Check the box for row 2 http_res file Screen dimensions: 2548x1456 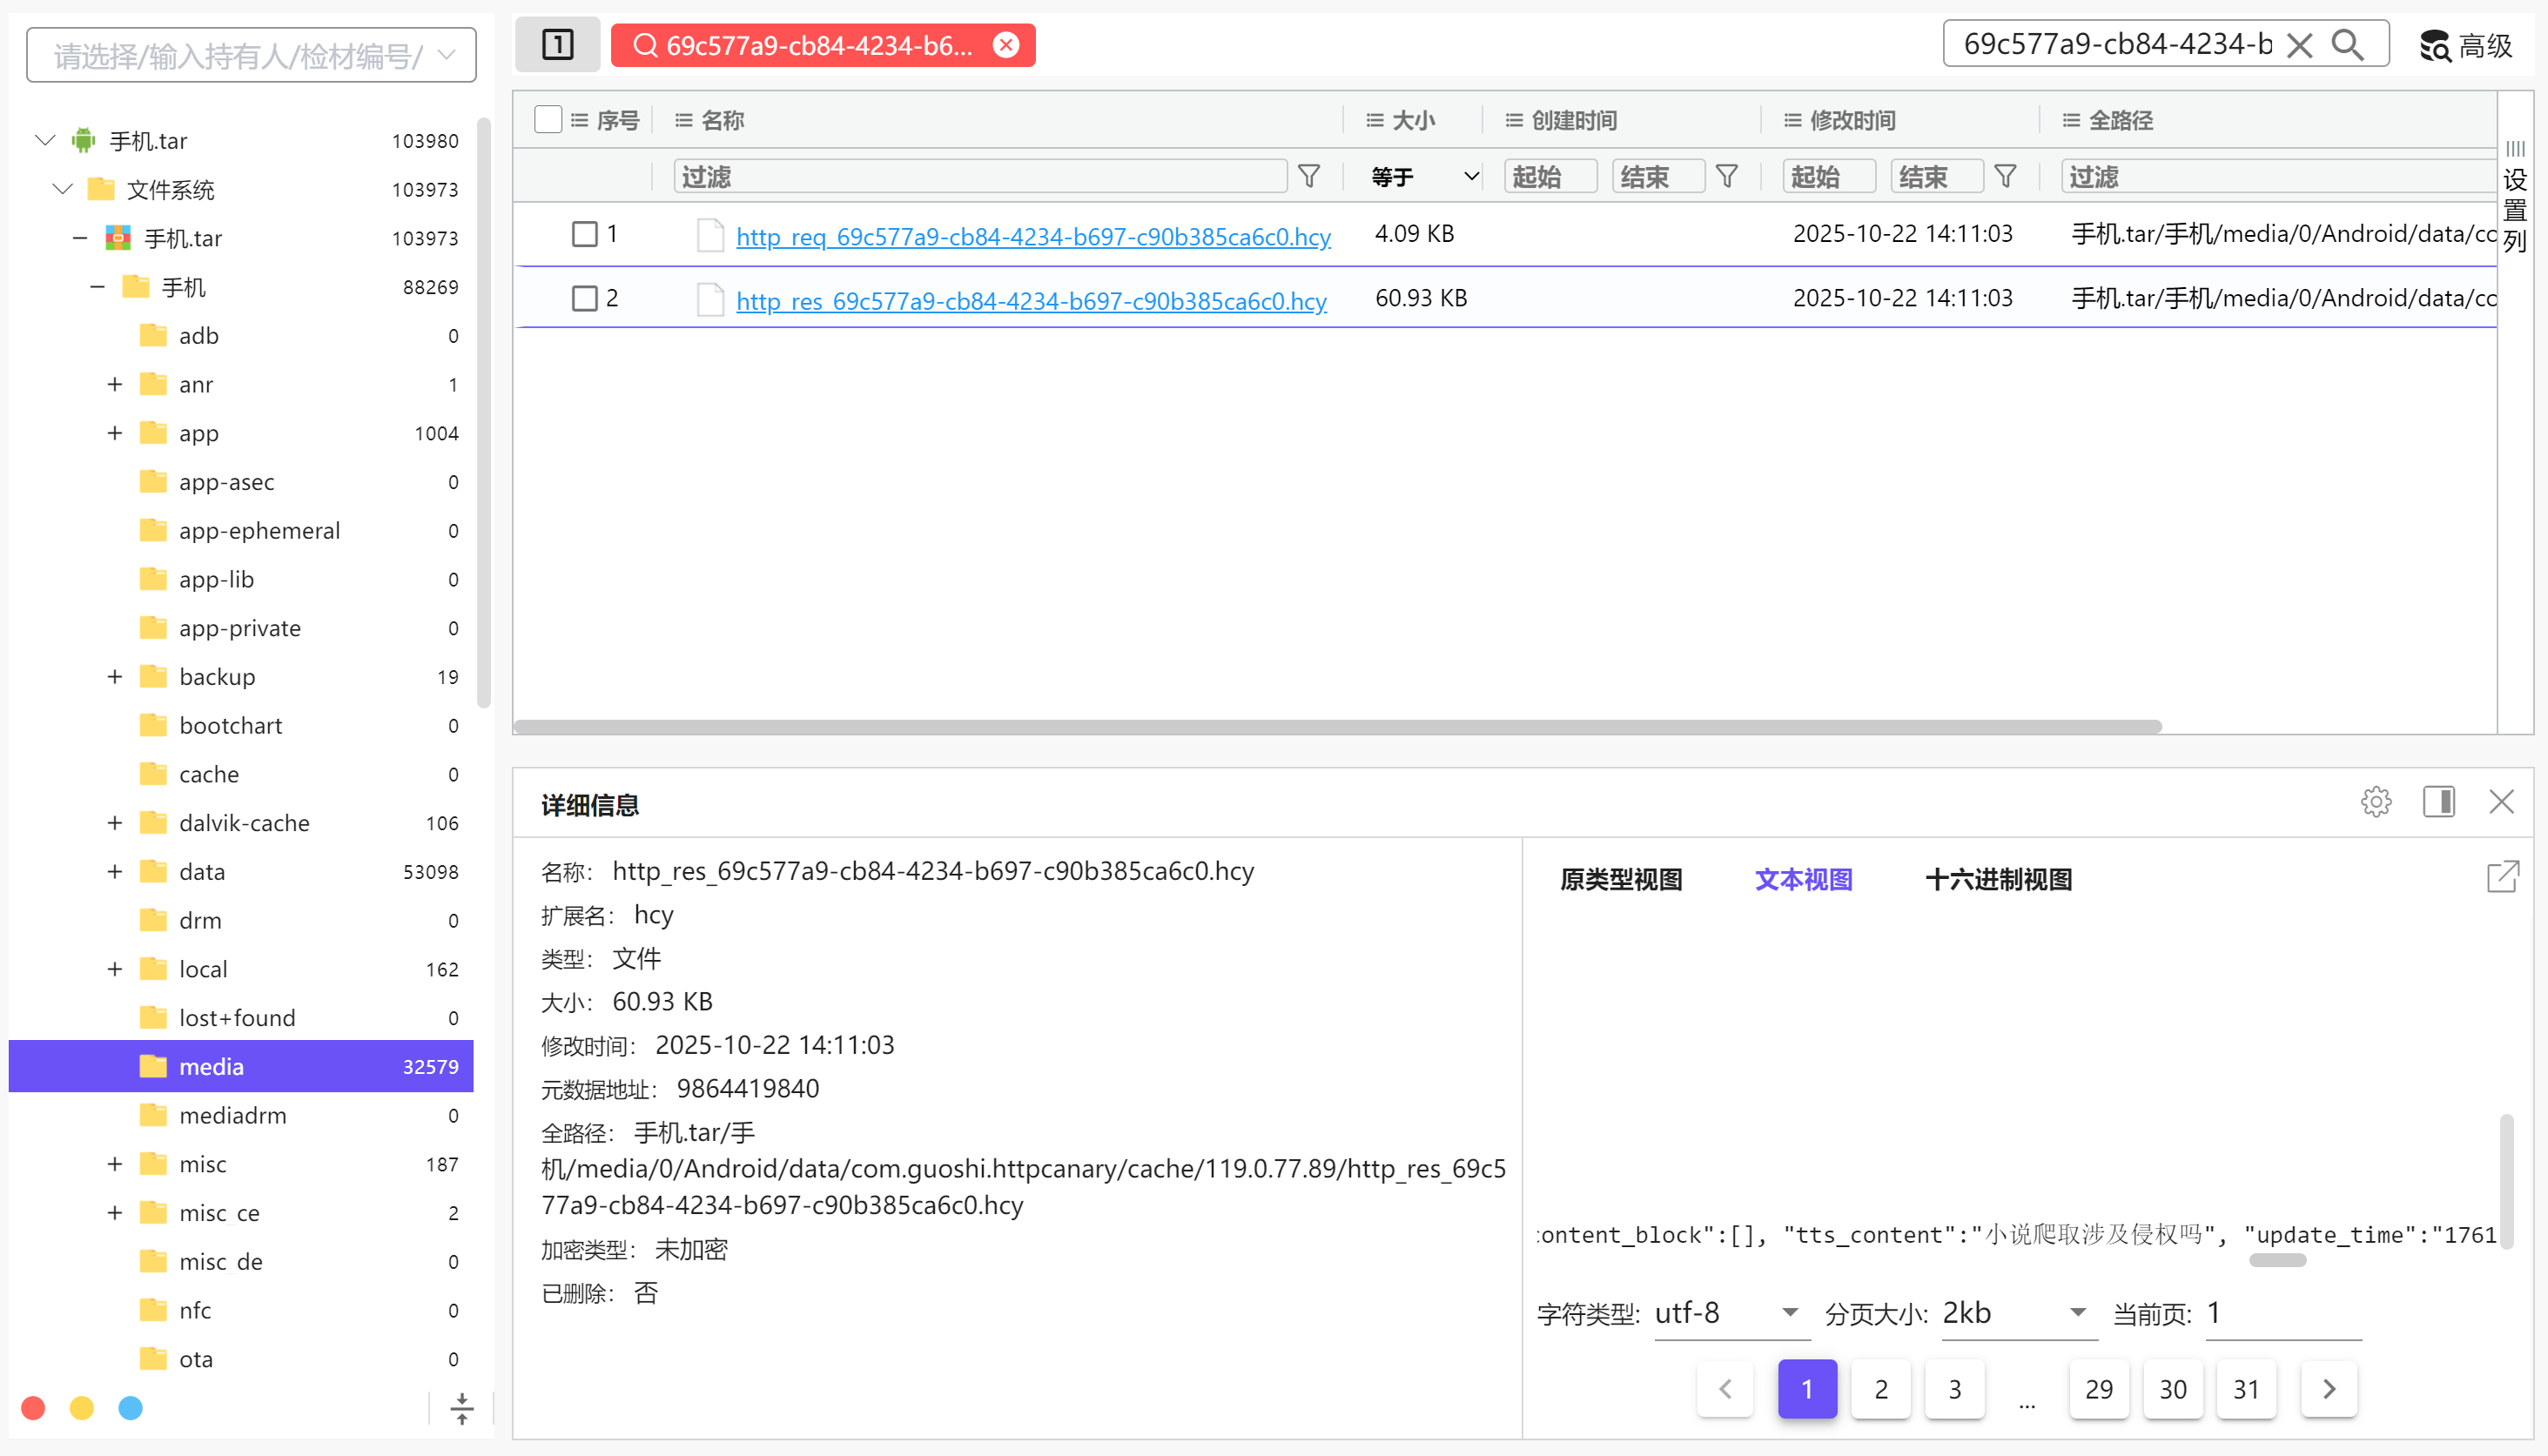584,298
